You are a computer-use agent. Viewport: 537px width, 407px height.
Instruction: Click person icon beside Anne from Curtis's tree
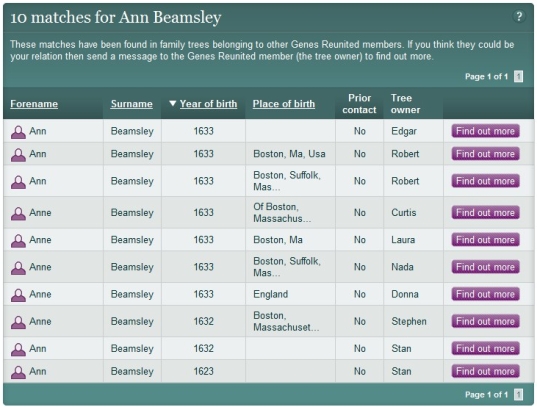[x=18, y=213]
